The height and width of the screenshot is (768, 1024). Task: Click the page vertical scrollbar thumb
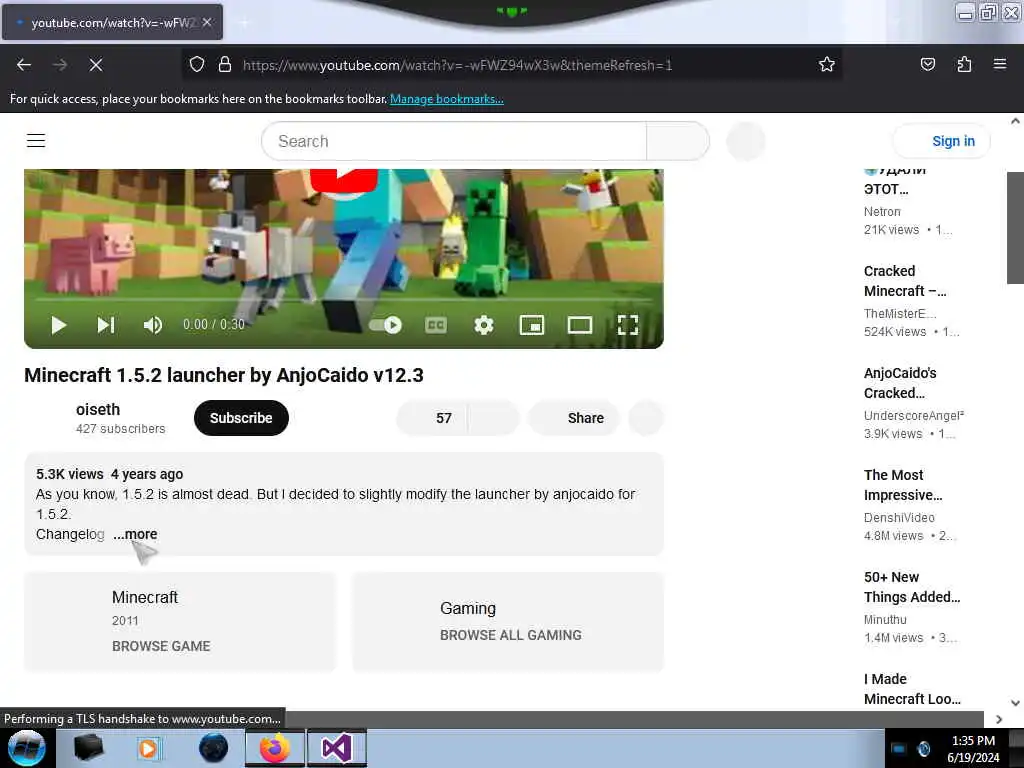pos(1015,227)
